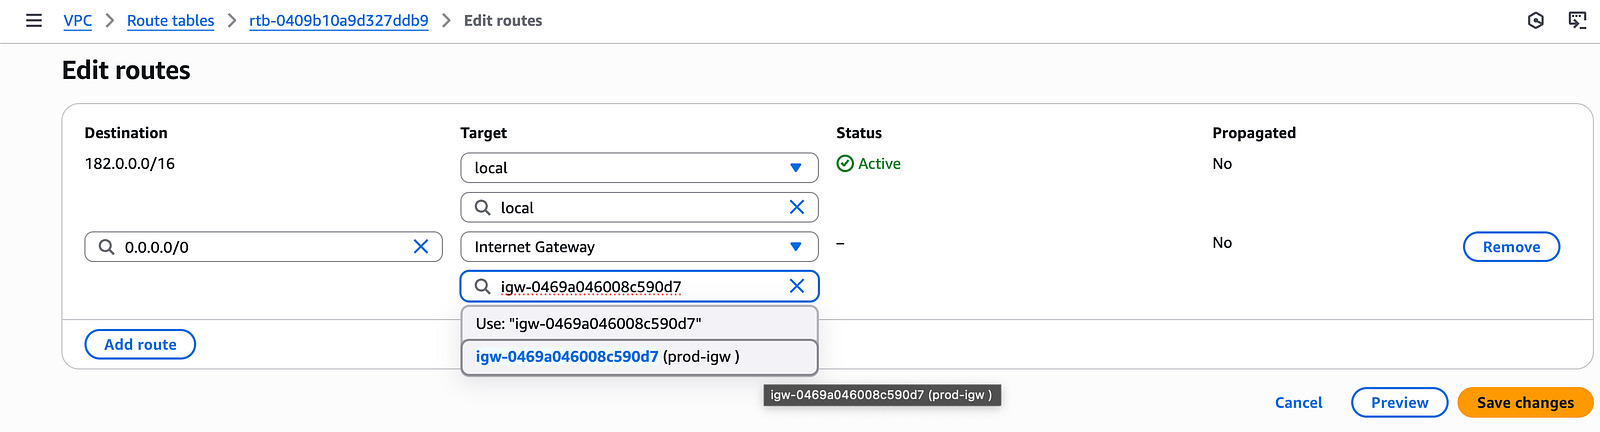Click Propagated No value for local route
The image size is (1600, 432).
1222,163
